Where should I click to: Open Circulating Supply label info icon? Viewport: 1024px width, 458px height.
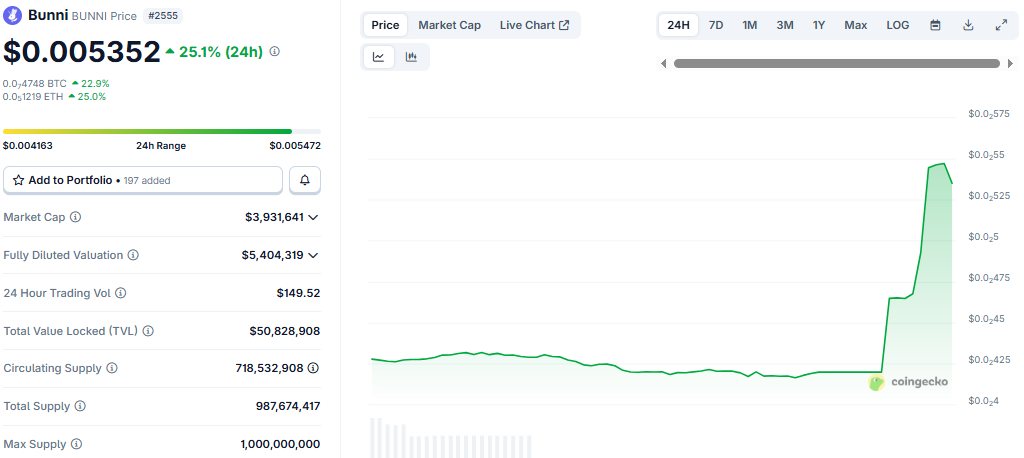click(112, 368)
